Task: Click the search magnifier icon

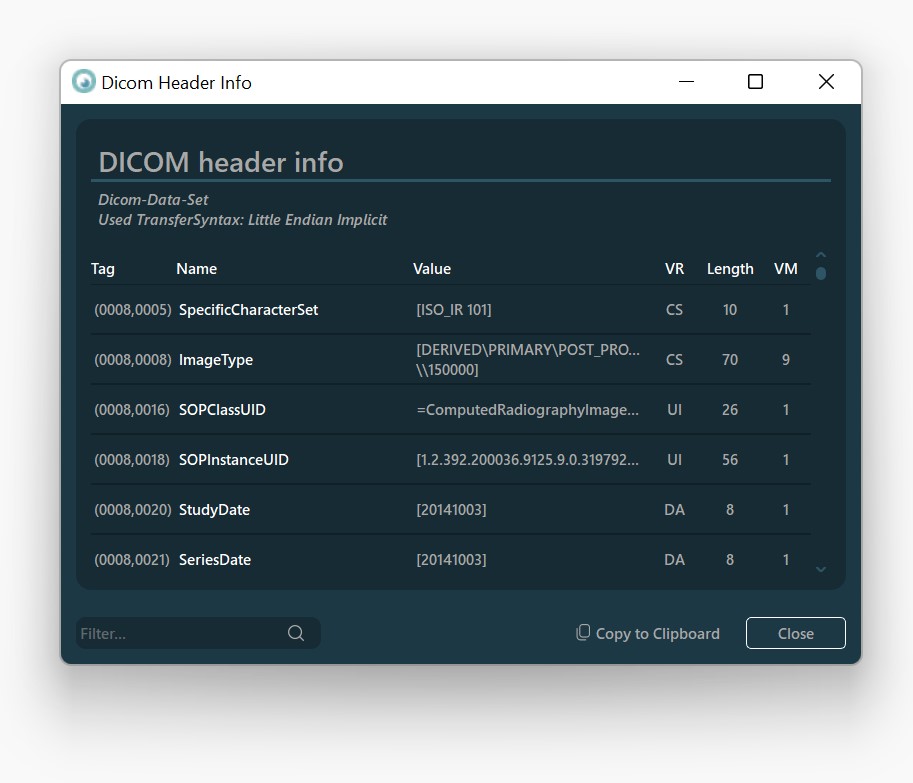Action: (296, 633)
